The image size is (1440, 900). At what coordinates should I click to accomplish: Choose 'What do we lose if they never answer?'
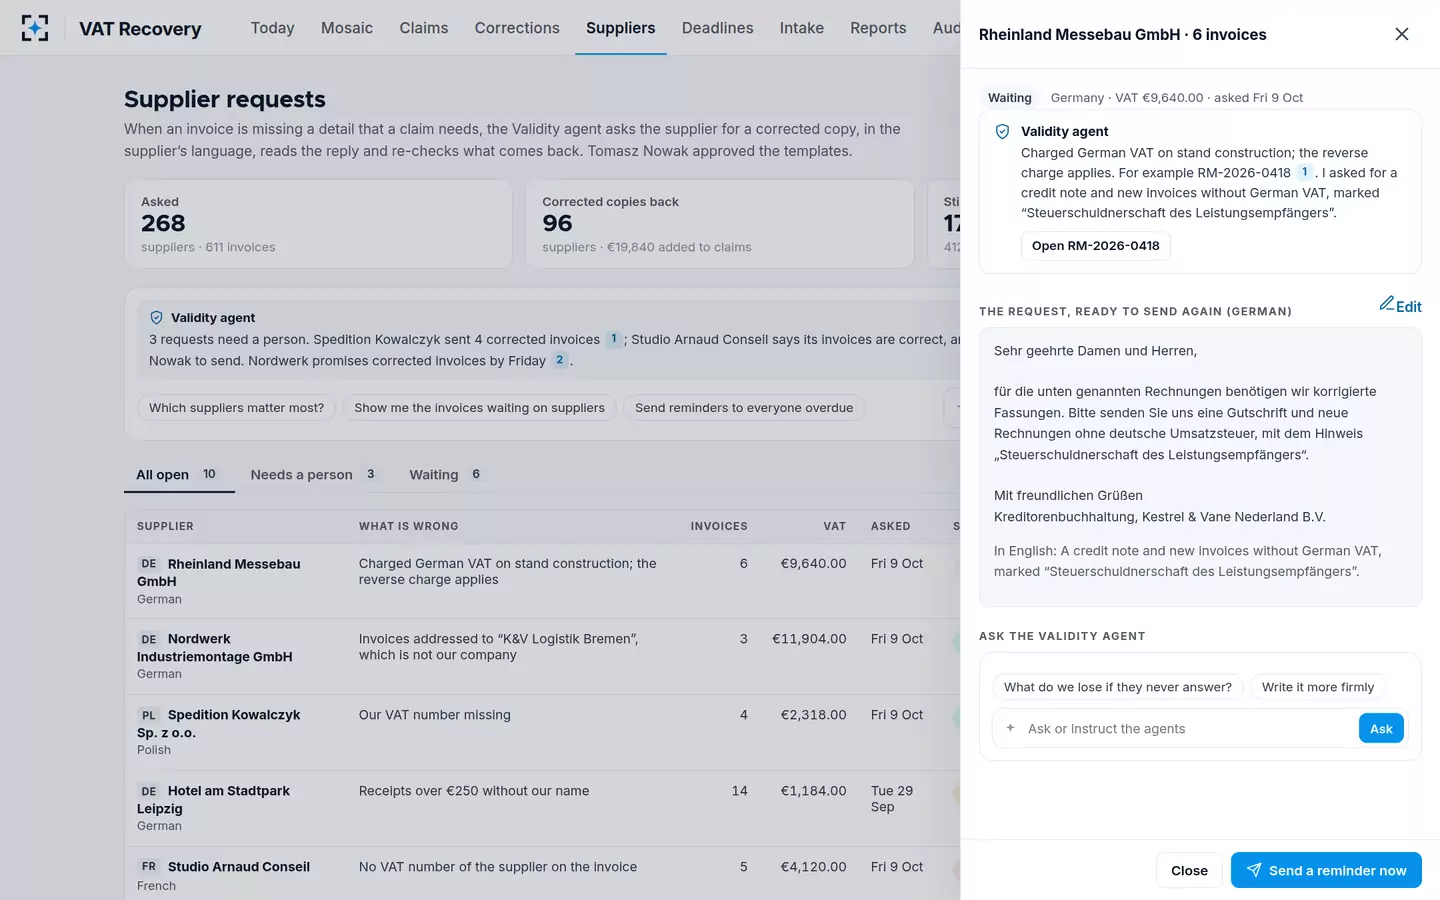tap(1118, 687)
